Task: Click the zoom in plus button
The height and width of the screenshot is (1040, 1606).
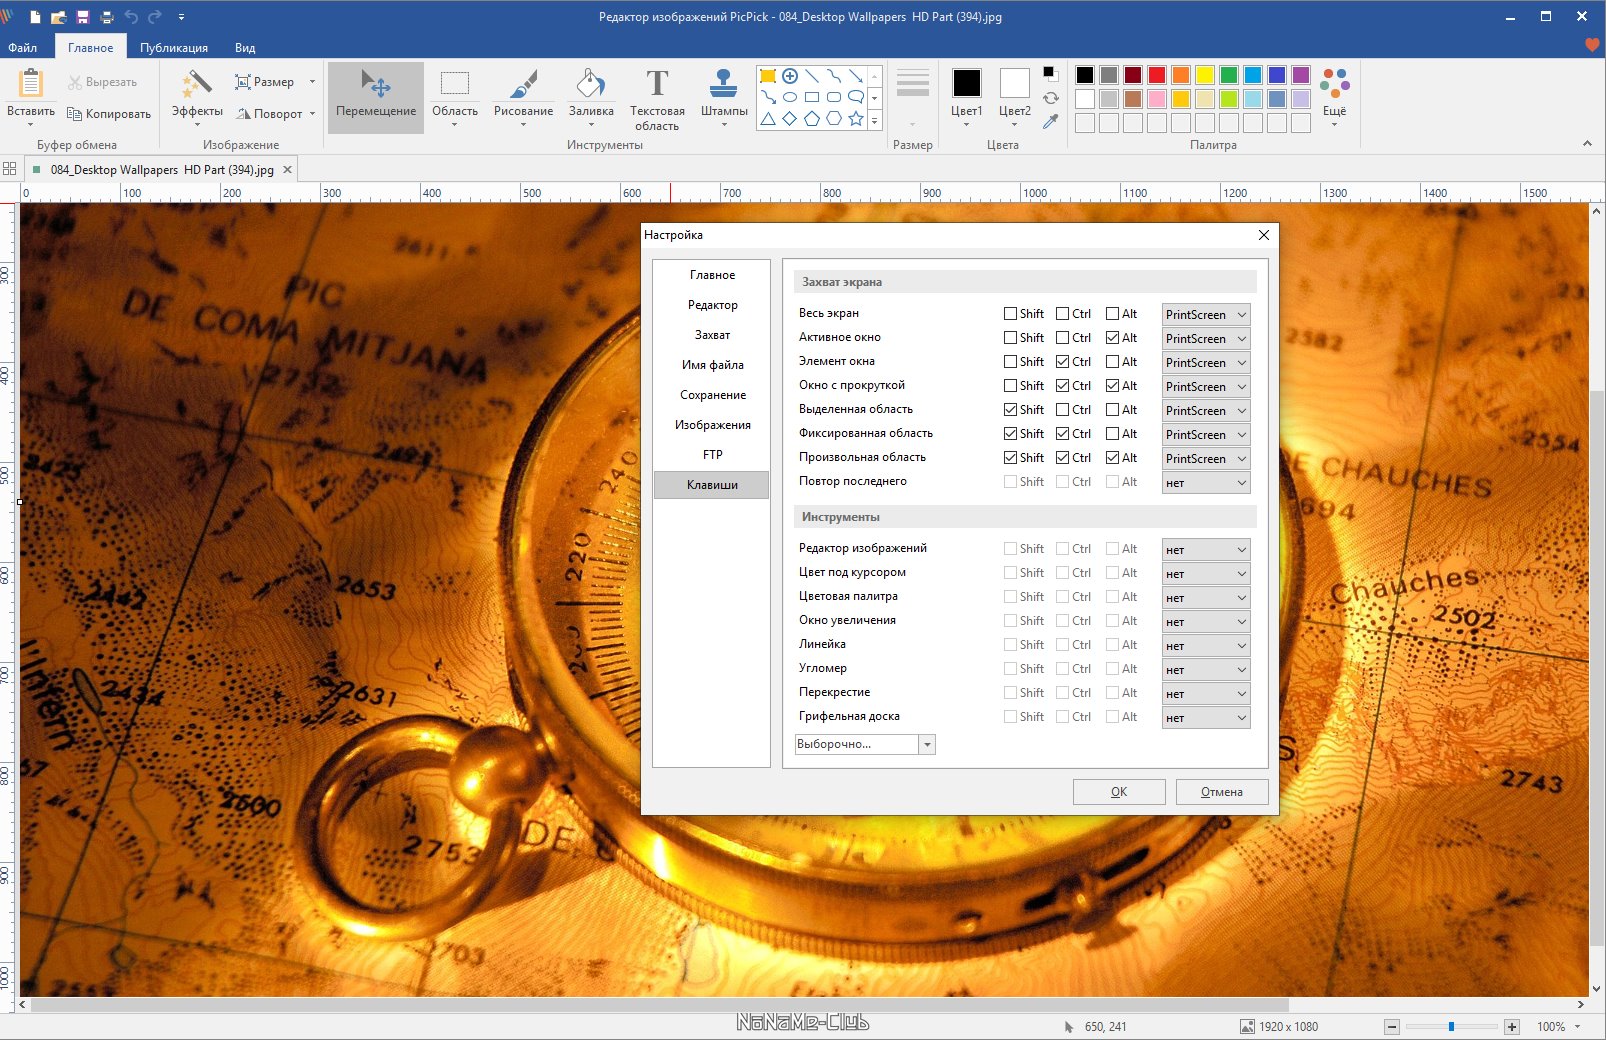Action: 1512,1027
